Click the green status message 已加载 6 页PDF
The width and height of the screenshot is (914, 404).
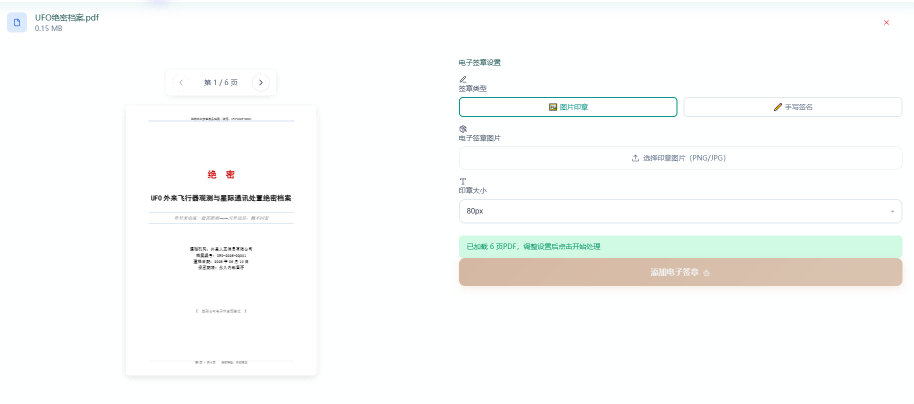(680, 247)
